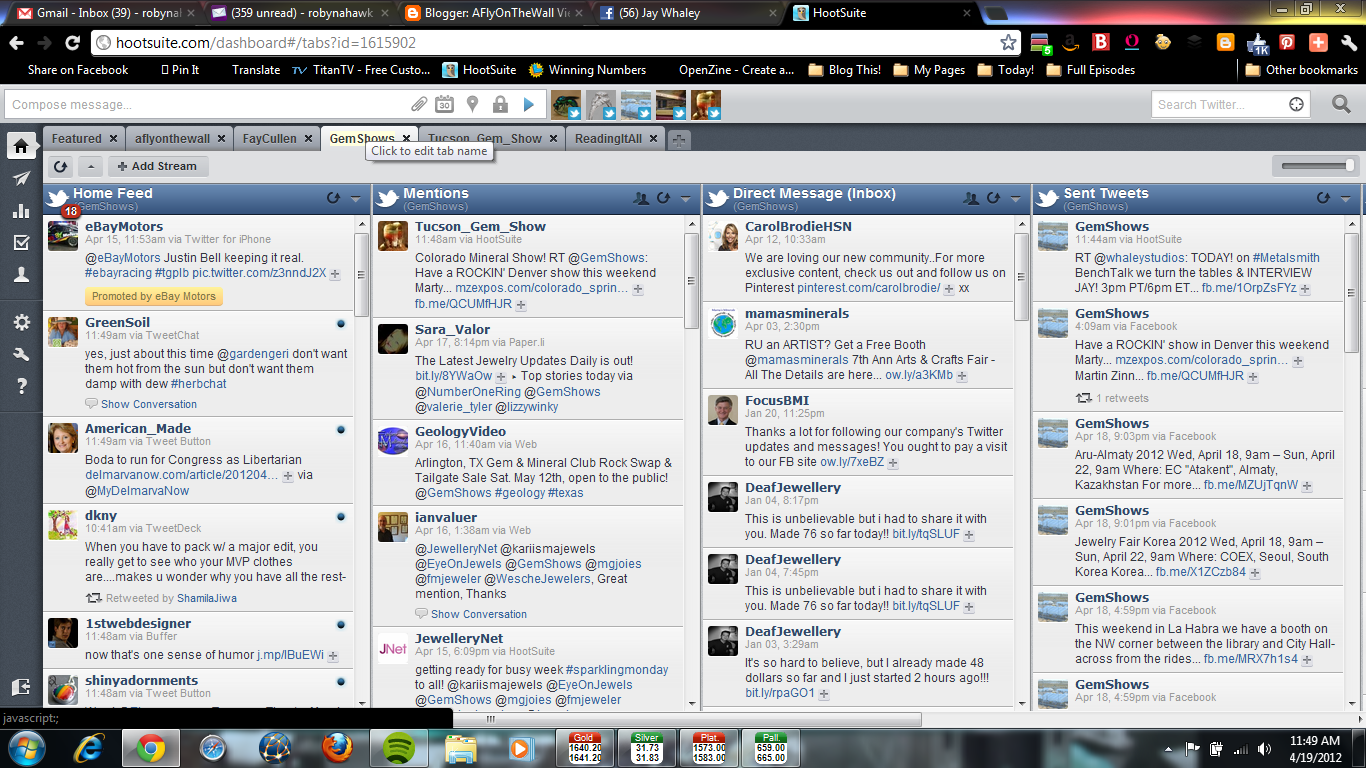Click the Search Twitter input field
Image resolution: width=1366 pixels, height=768 pixels.
click(x=1220, y=104)
